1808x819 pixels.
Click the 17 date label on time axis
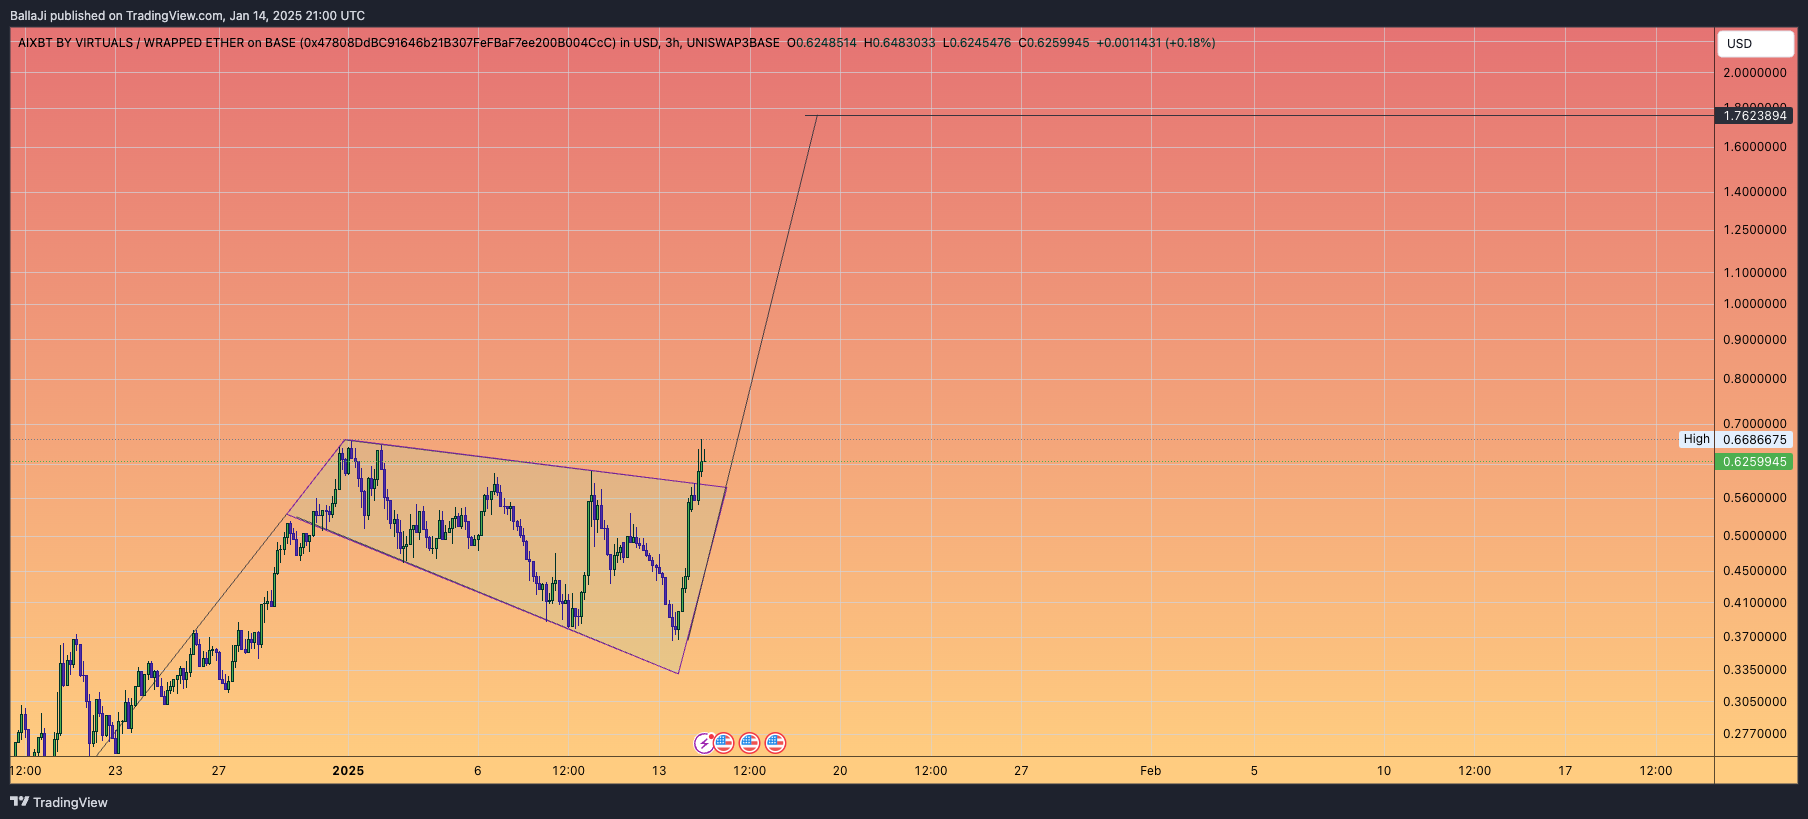coord(1565,771)
